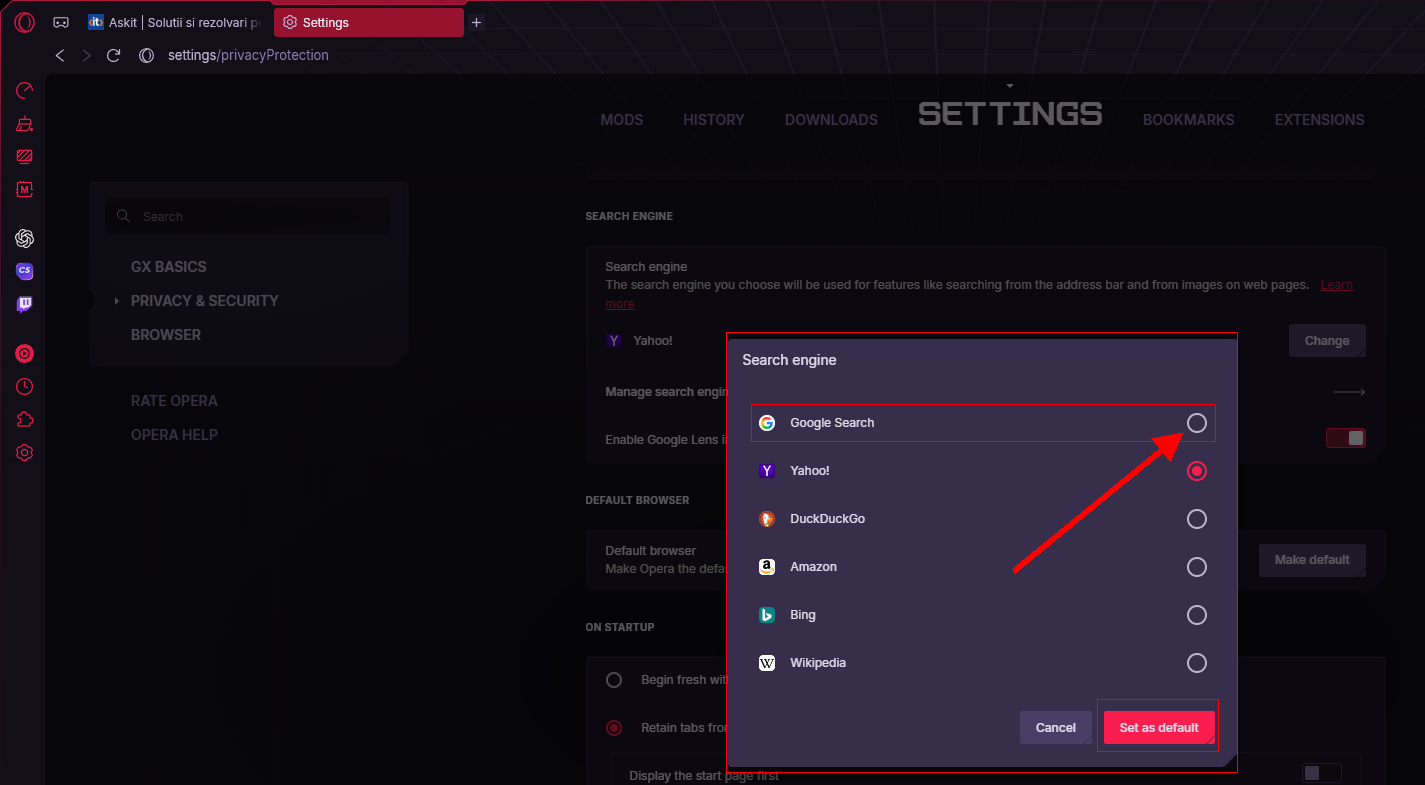Toggle the Enable Google Lens switch
Viewport: 1425px width, 785px height.
pyautogui.click(x=1345, y=438)
